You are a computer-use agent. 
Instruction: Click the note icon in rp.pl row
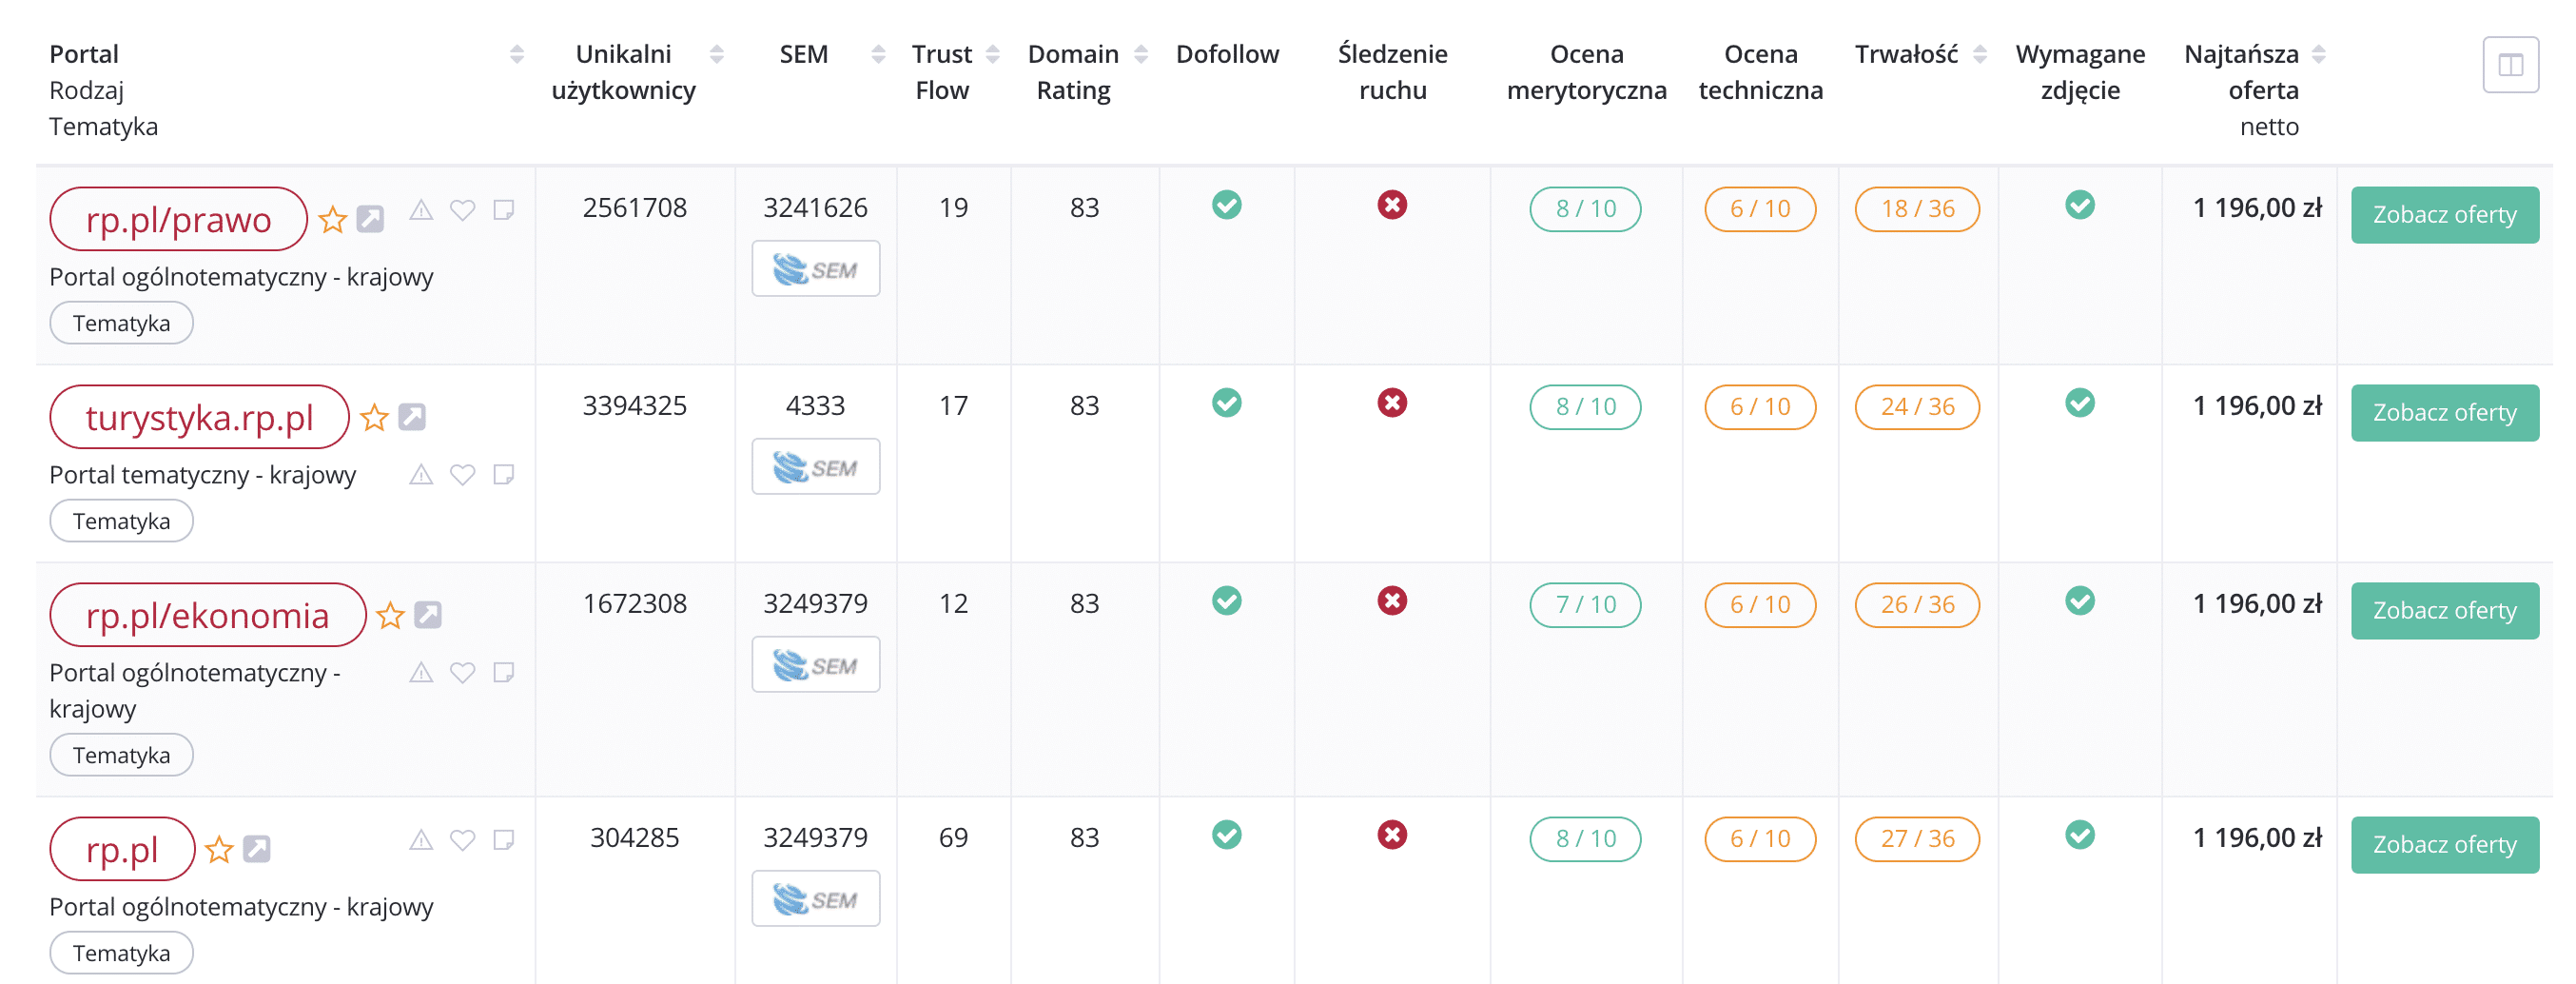(504, 839)
